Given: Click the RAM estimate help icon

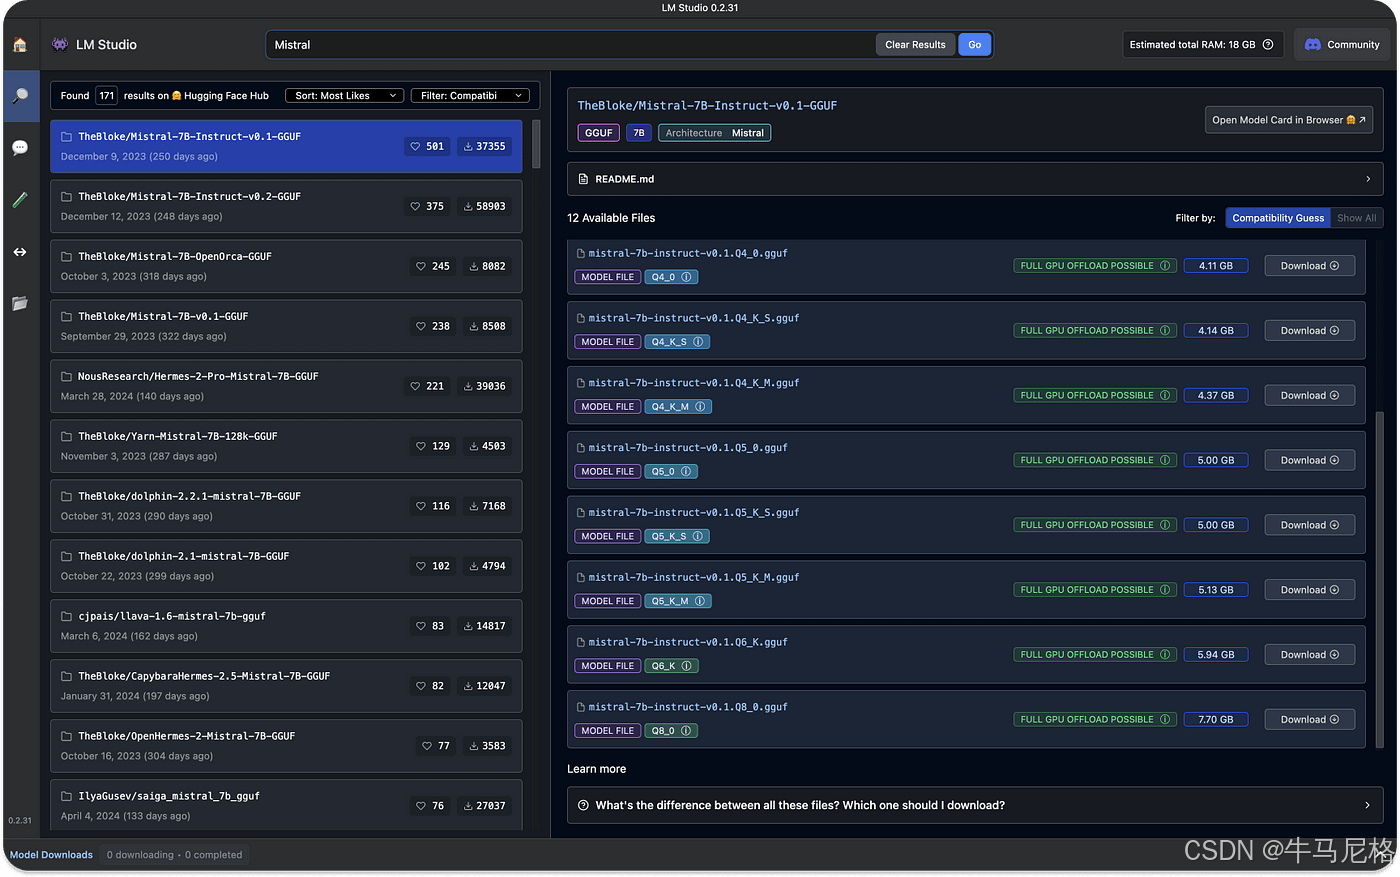Looking at the screenshot, I should coord(1268,44).
